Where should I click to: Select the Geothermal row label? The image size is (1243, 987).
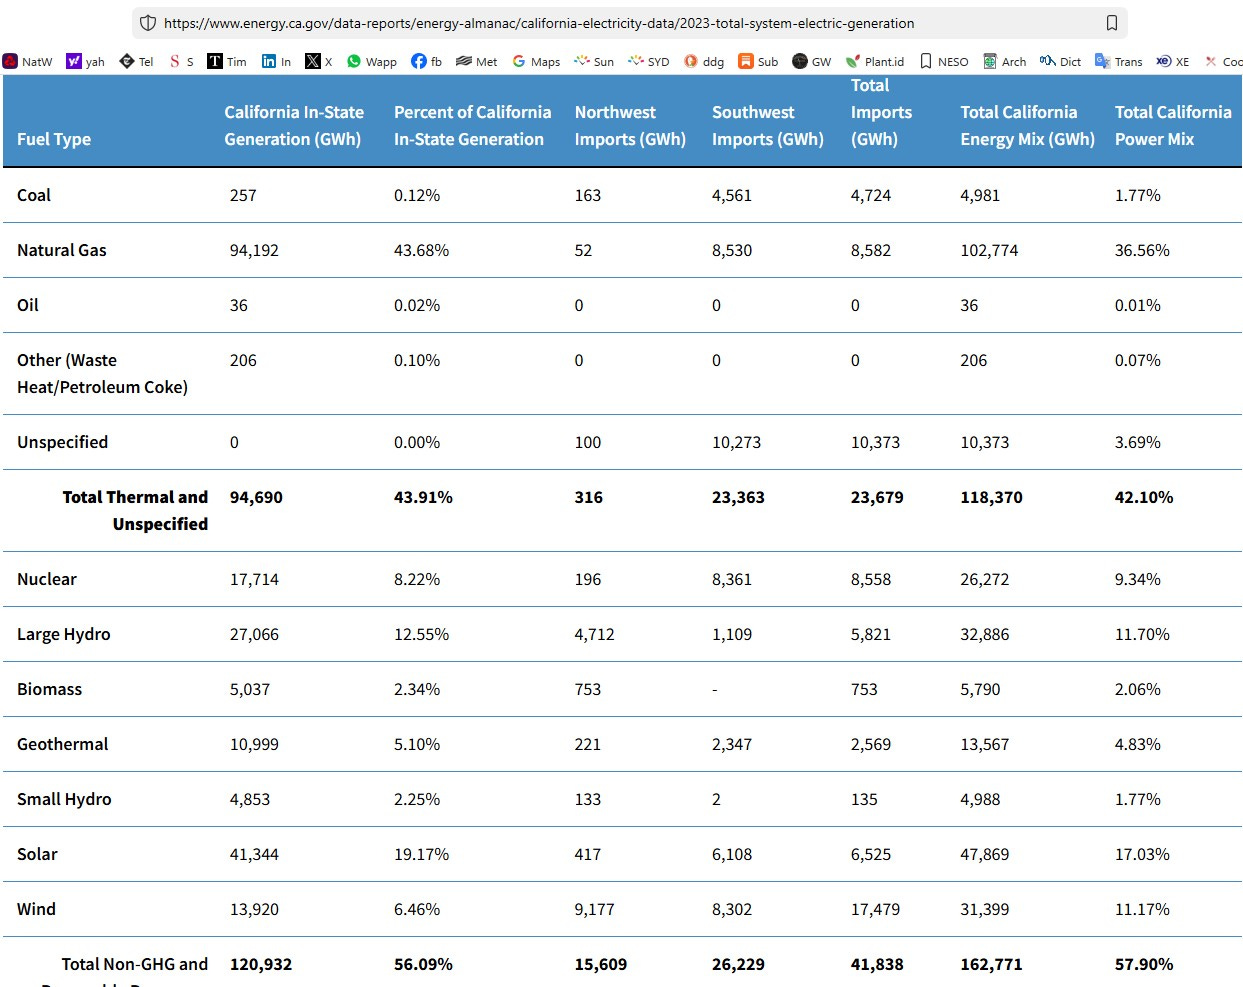pos(63,744)
